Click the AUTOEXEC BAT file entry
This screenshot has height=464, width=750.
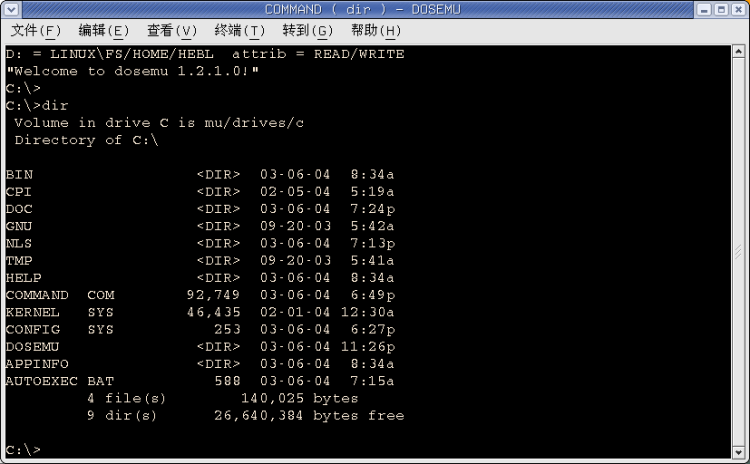59,380
